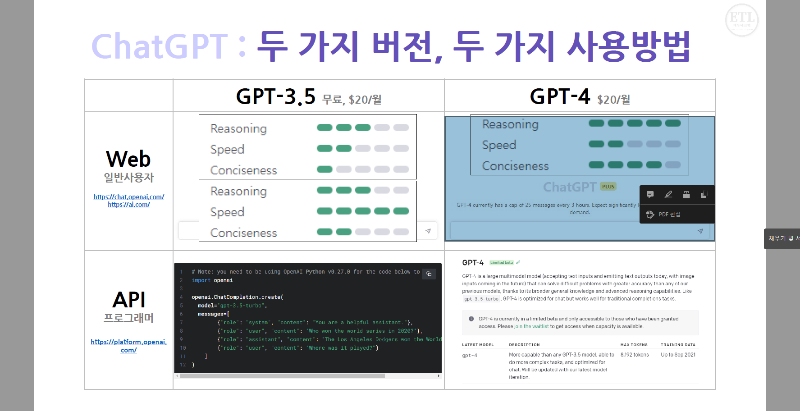
Task: Click the copy icon in popup toolbar
Action: (704, 194)
